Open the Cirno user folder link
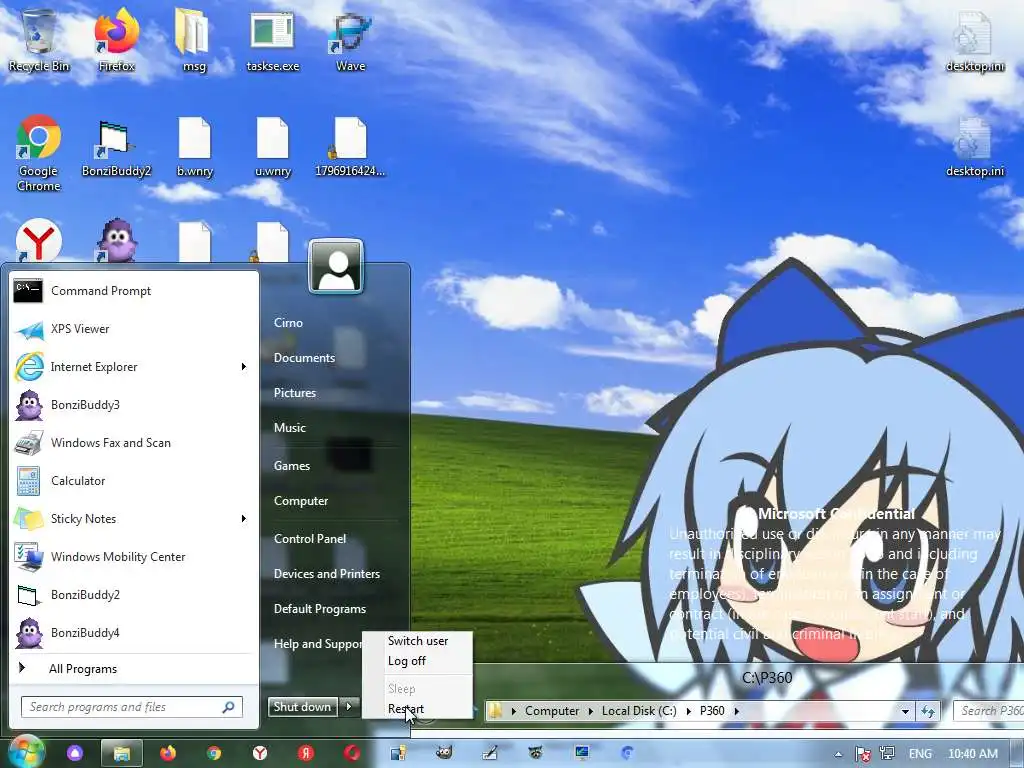Screen dimensions: 1024x768 288,323
